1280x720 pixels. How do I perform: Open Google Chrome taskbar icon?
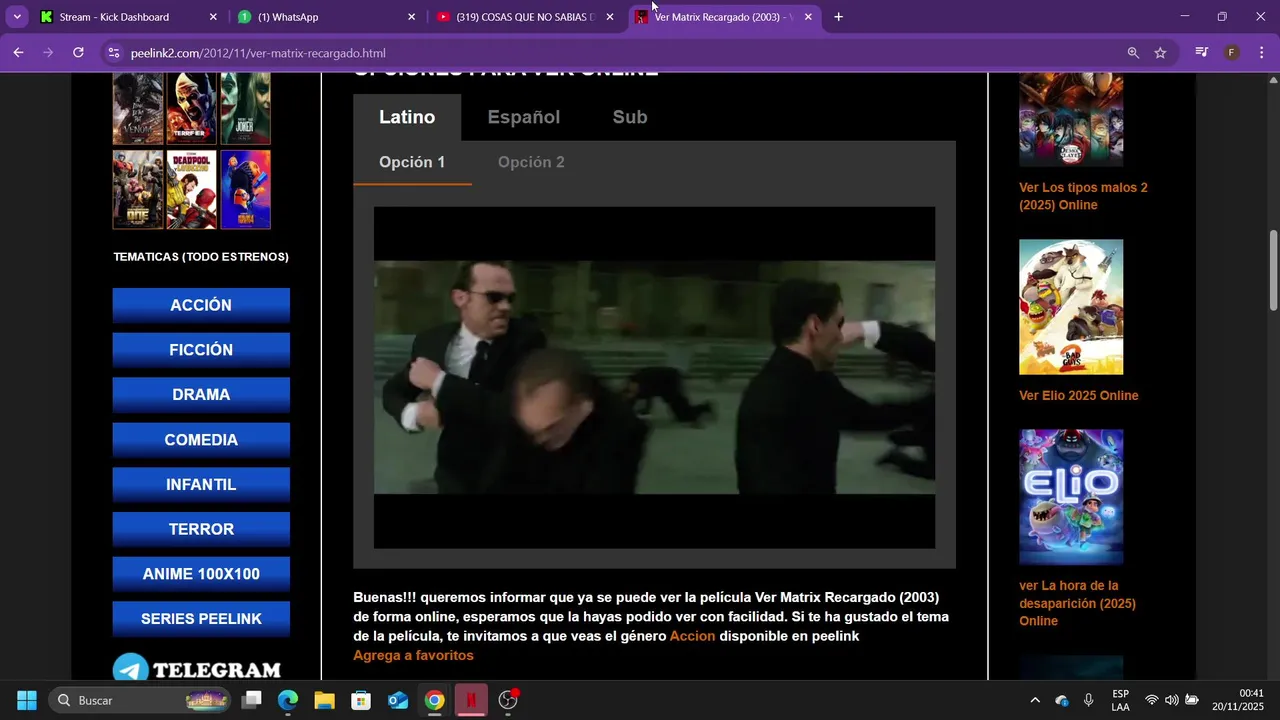pyautogui.click(x=434, y=700)
